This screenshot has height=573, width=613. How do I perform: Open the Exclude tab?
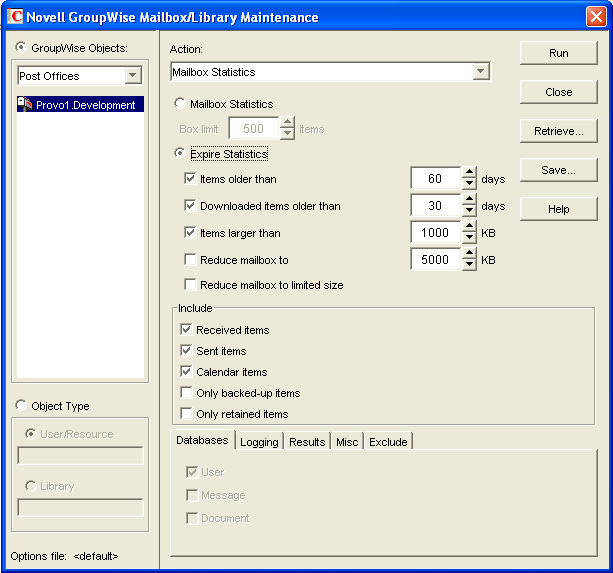pos(388,442)
